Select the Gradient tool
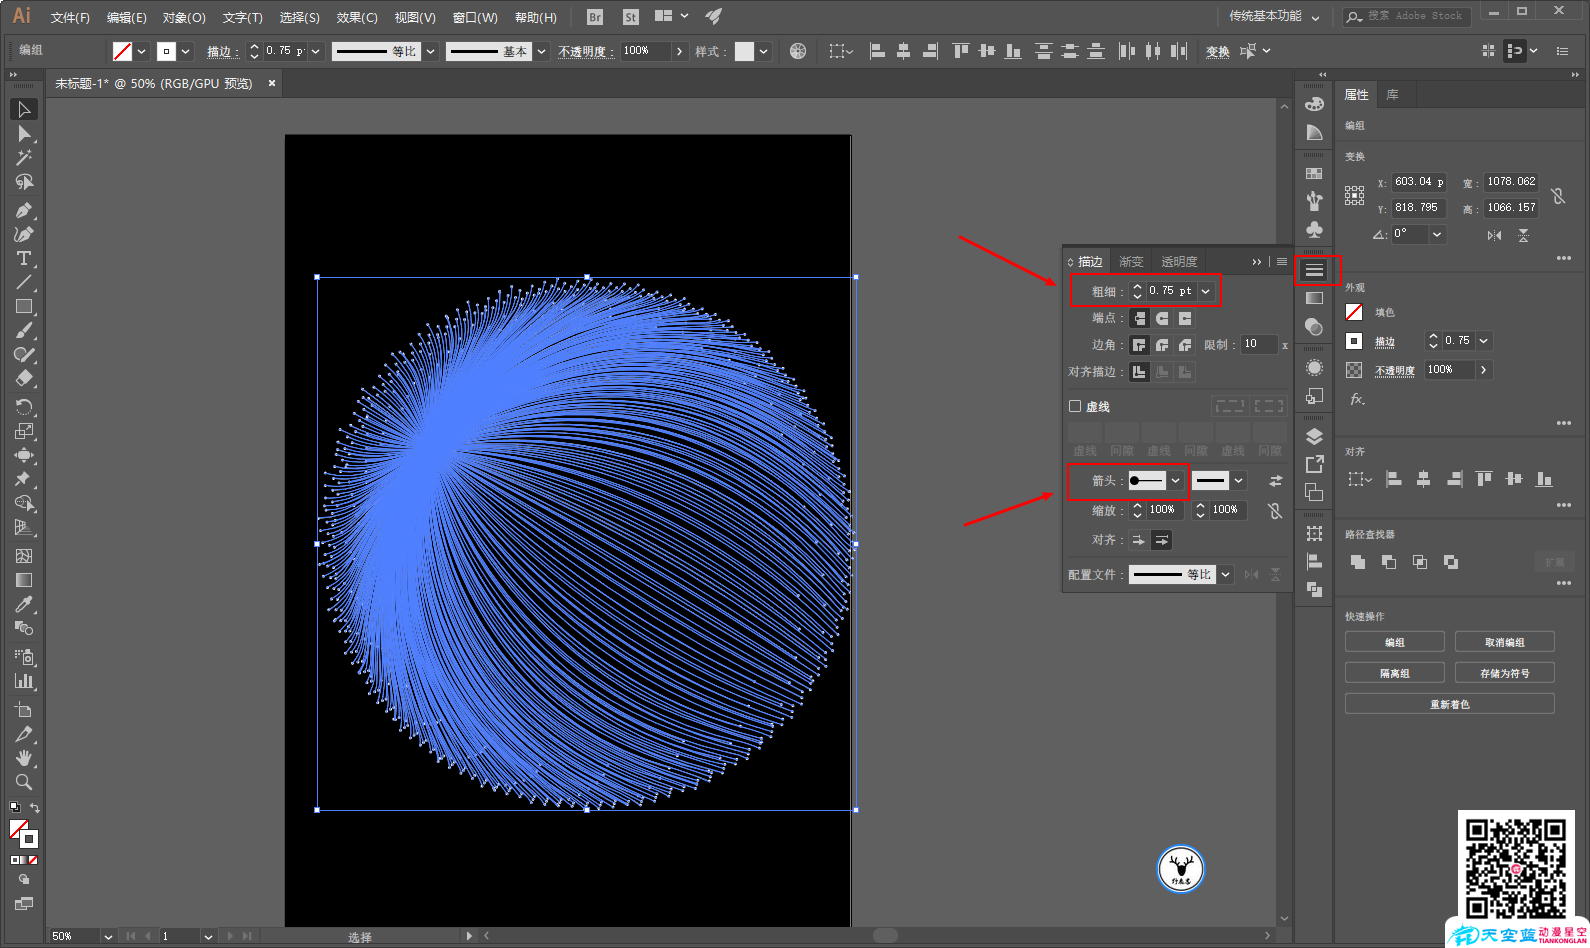This screenshot has height=948, width=1590. click(24, 580)
